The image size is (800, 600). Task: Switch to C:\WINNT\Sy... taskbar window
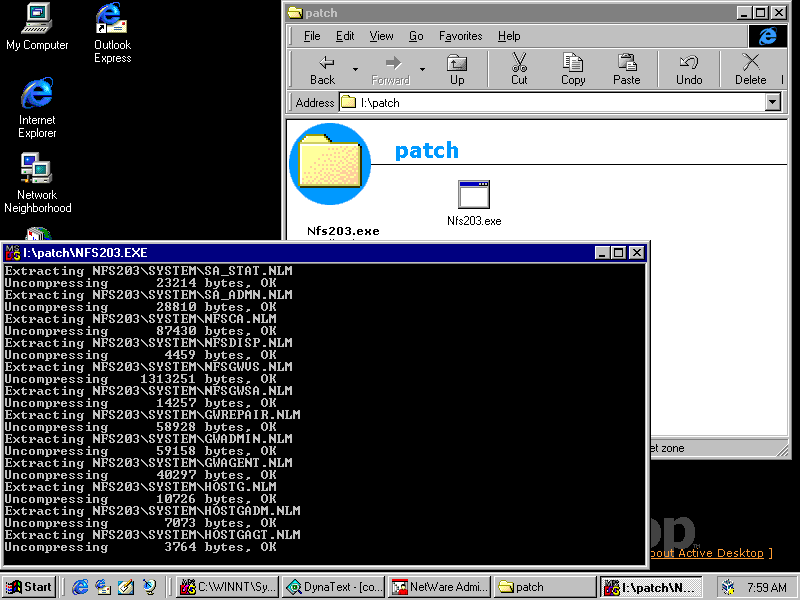coord(228,587)
